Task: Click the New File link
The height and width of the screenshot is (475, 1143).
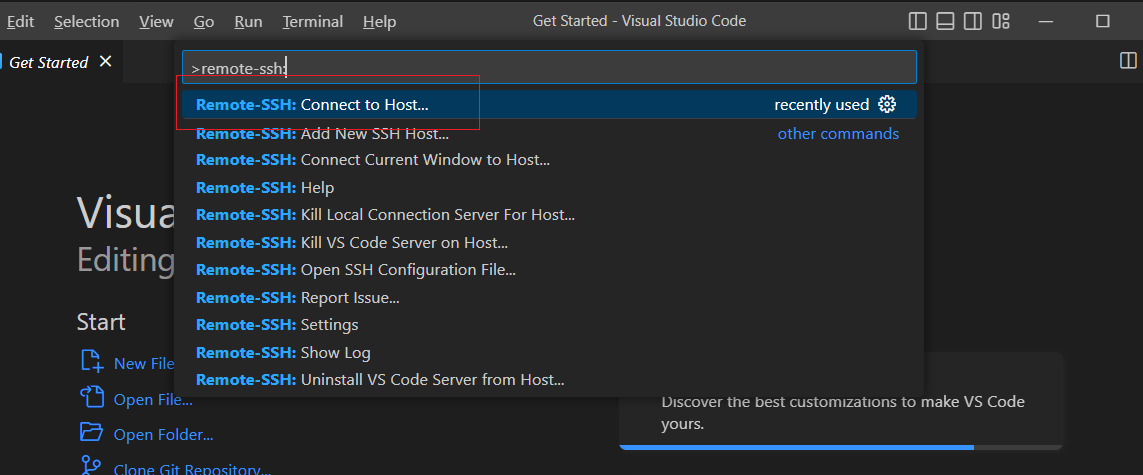Action: tap(144, 364)
